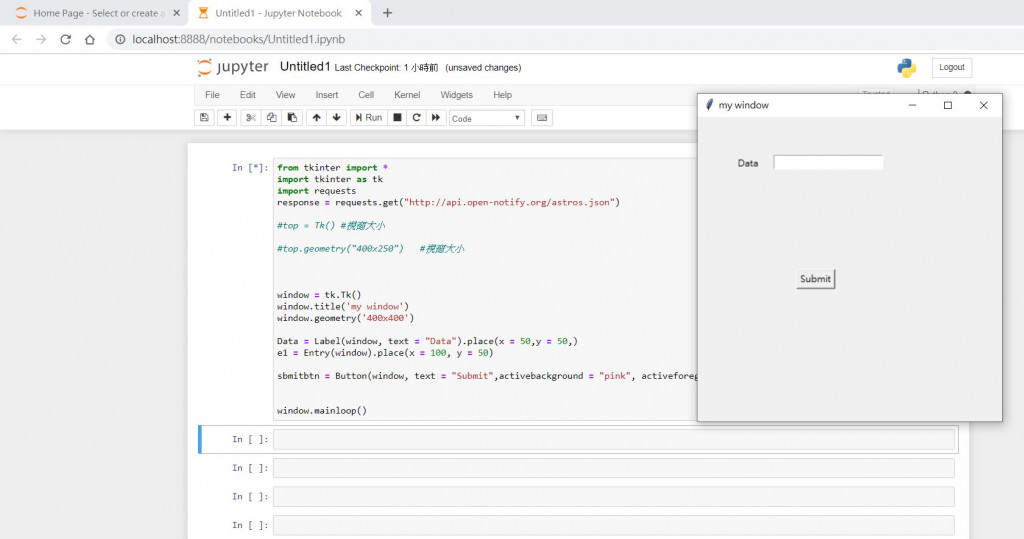
Task: Open the File menu
Action: point(212,95)
